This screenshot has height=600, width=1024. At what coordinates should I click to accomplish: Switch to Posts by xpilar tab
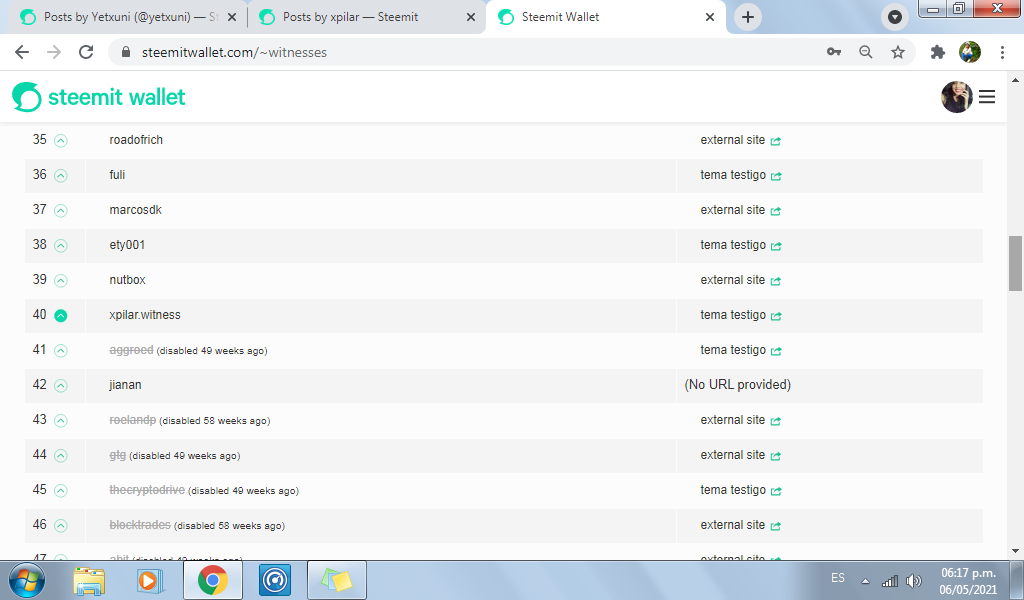(x=366, y=17)
